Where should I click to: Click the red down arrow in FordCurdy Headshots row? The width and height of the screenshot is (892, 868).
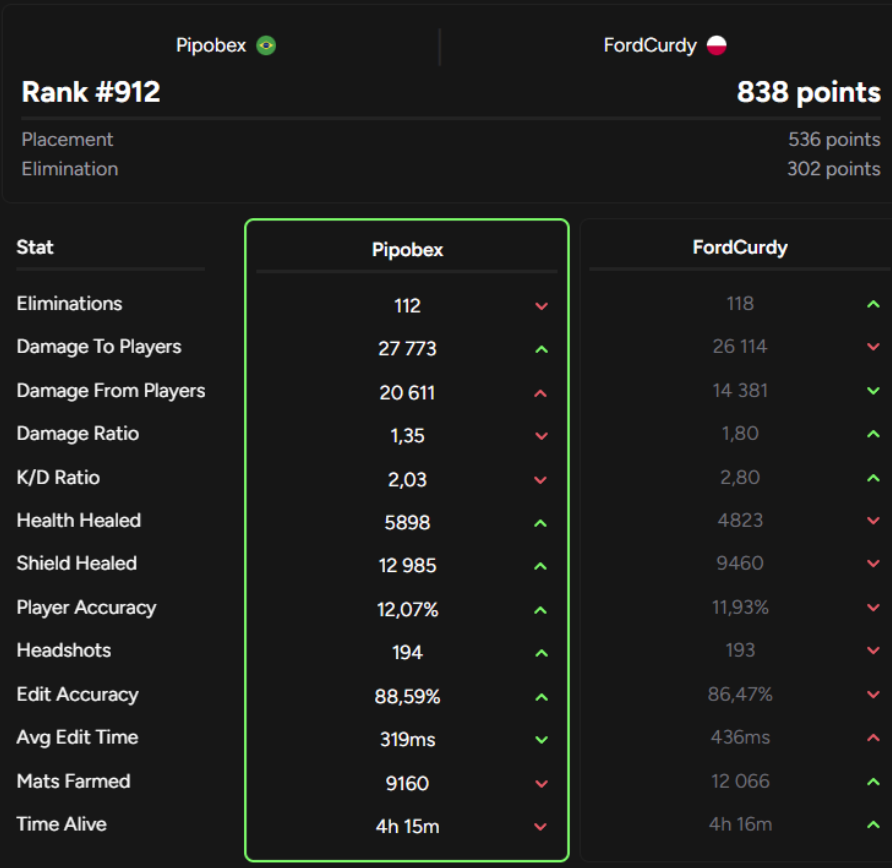pyautogui.click(x=873, y=651)
